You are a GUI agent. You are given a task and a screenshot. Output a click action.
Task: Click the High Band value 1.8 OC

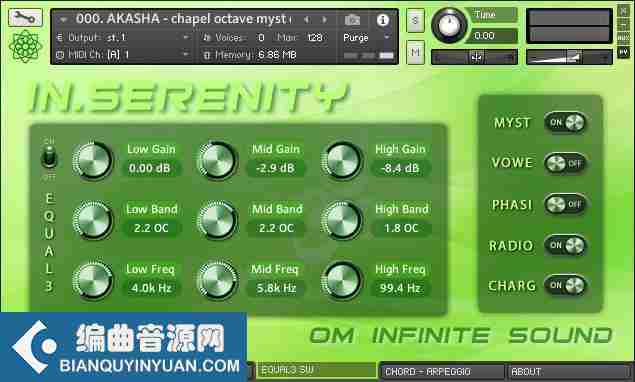pos(401,228)
